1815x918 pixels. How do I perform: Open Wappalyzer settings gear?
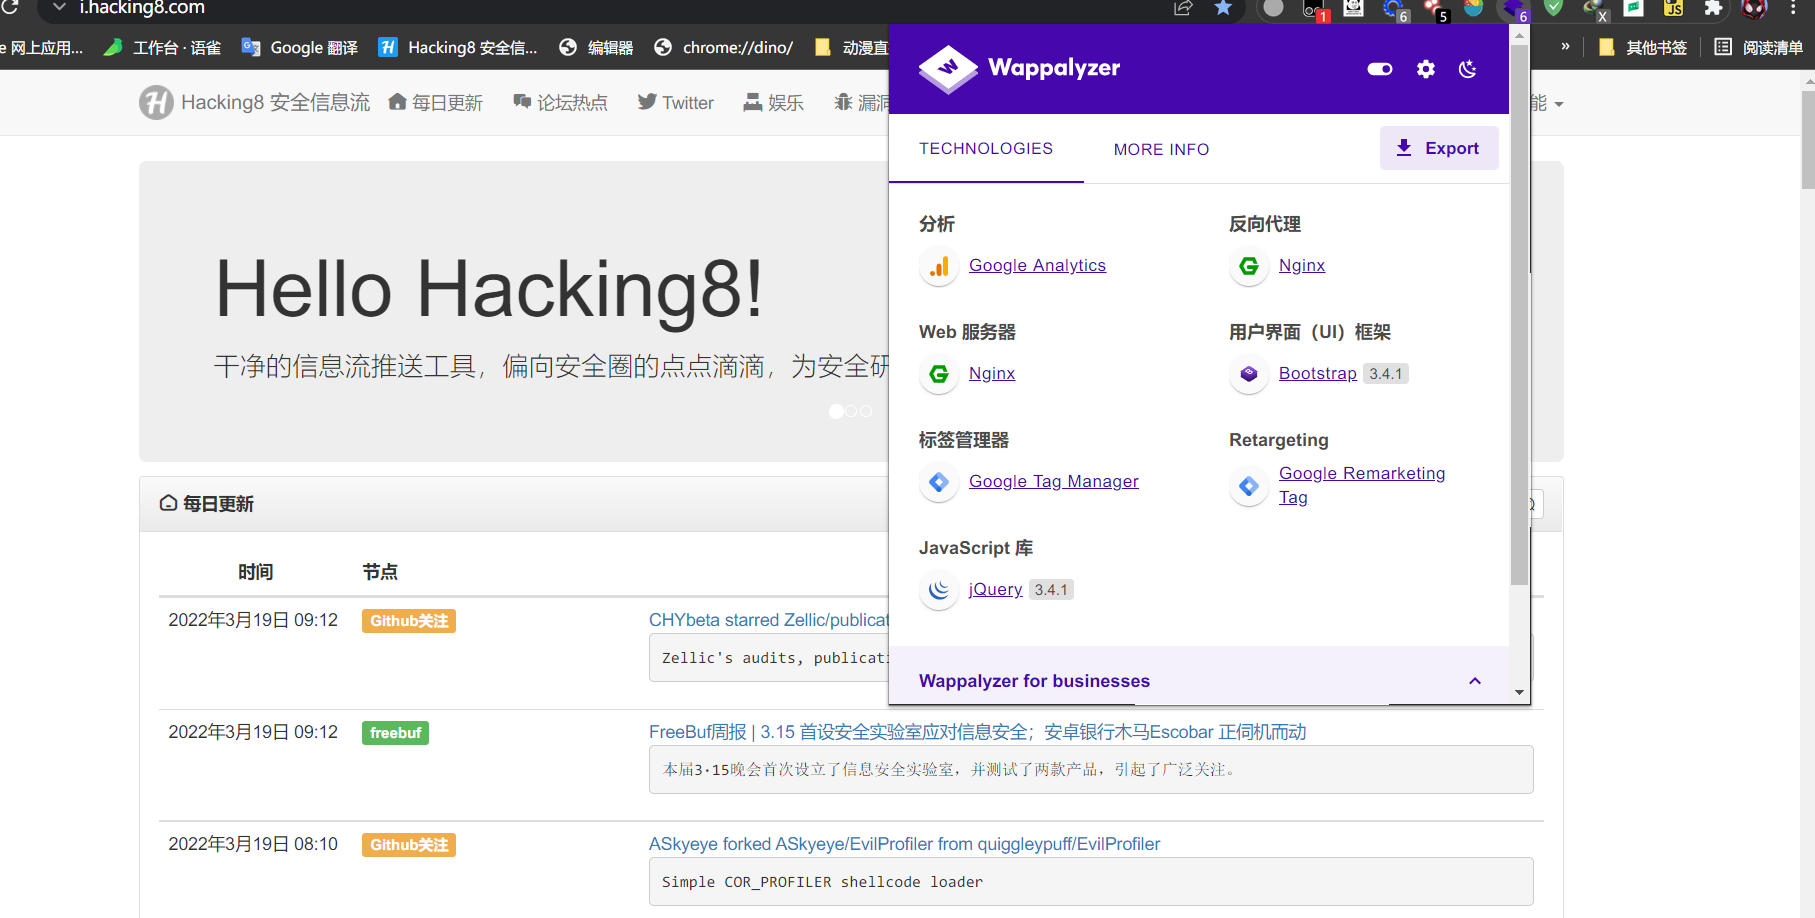coord(1426,69)
